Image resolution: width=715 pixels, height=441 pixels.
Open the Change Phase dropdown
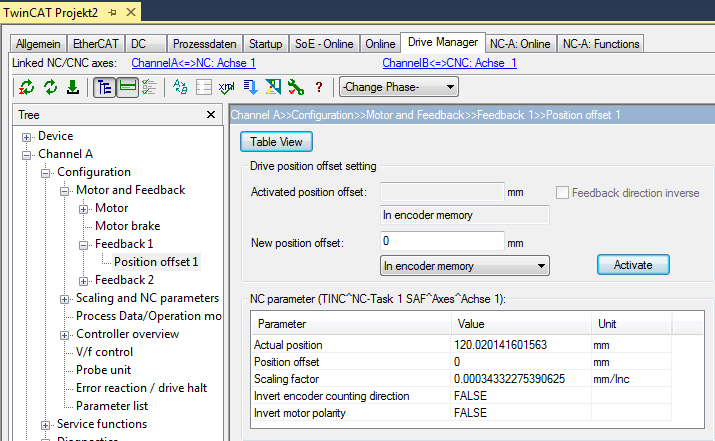[x=399, y=87]
